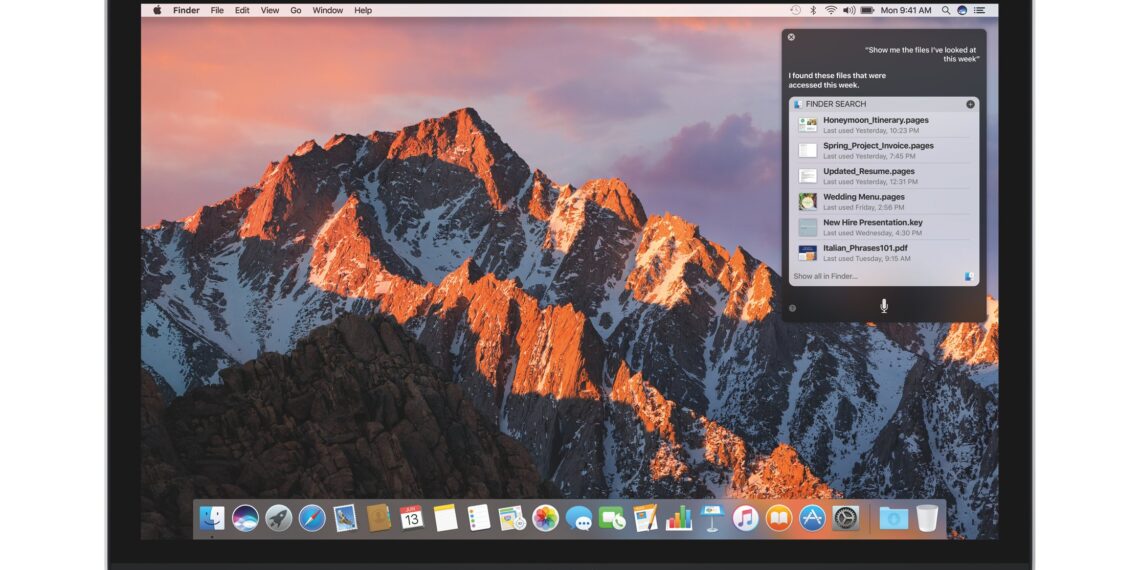The width and height of the screenshot is (1140, 570).
Task: Open Honeymoon_Itinerary.pages from results
Action: coord(875,120)
